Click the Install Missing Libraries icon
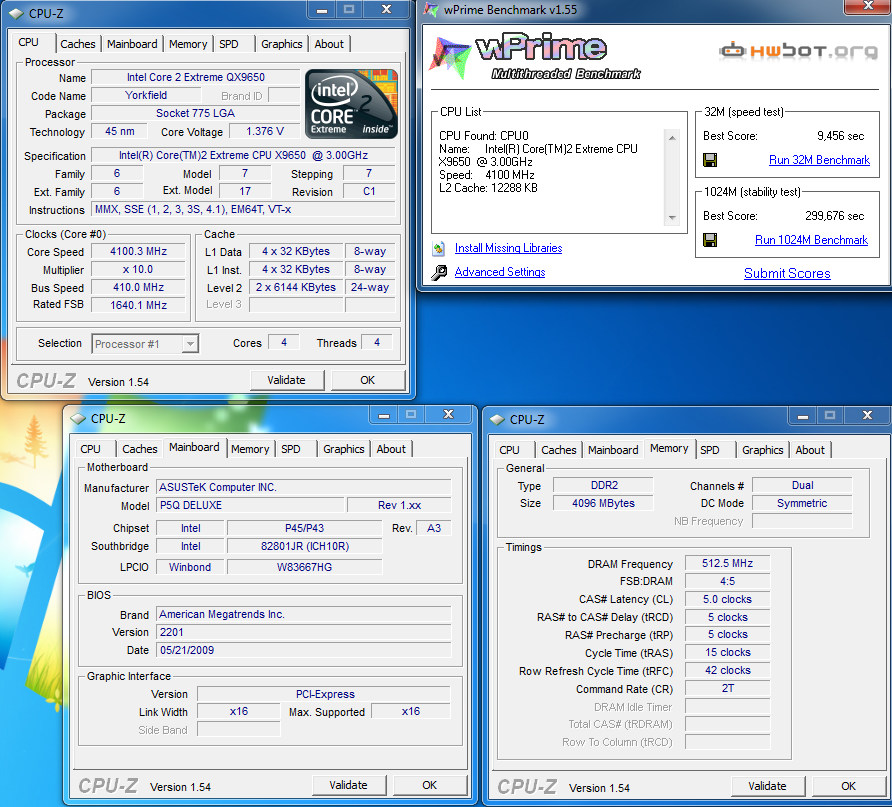Image resolution: width=892 pixels, height=807 pixels. 439,249
